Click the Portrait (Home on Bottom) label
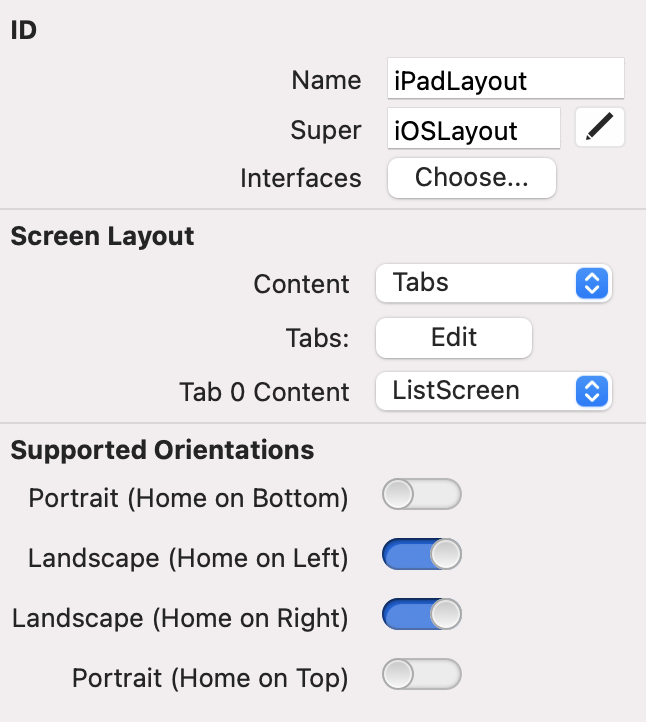The height and width of the screenshot is (722, 646). [x=188, y=497]
